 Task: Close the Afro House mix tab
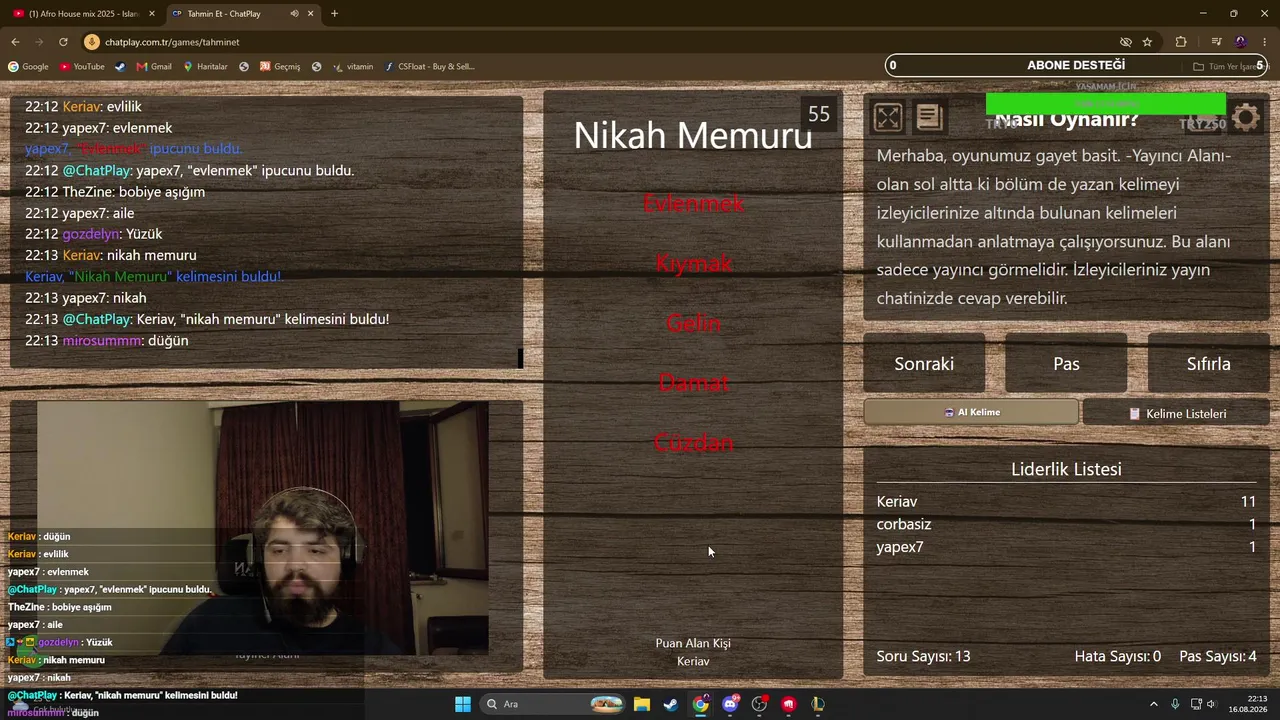pos(152,14)
